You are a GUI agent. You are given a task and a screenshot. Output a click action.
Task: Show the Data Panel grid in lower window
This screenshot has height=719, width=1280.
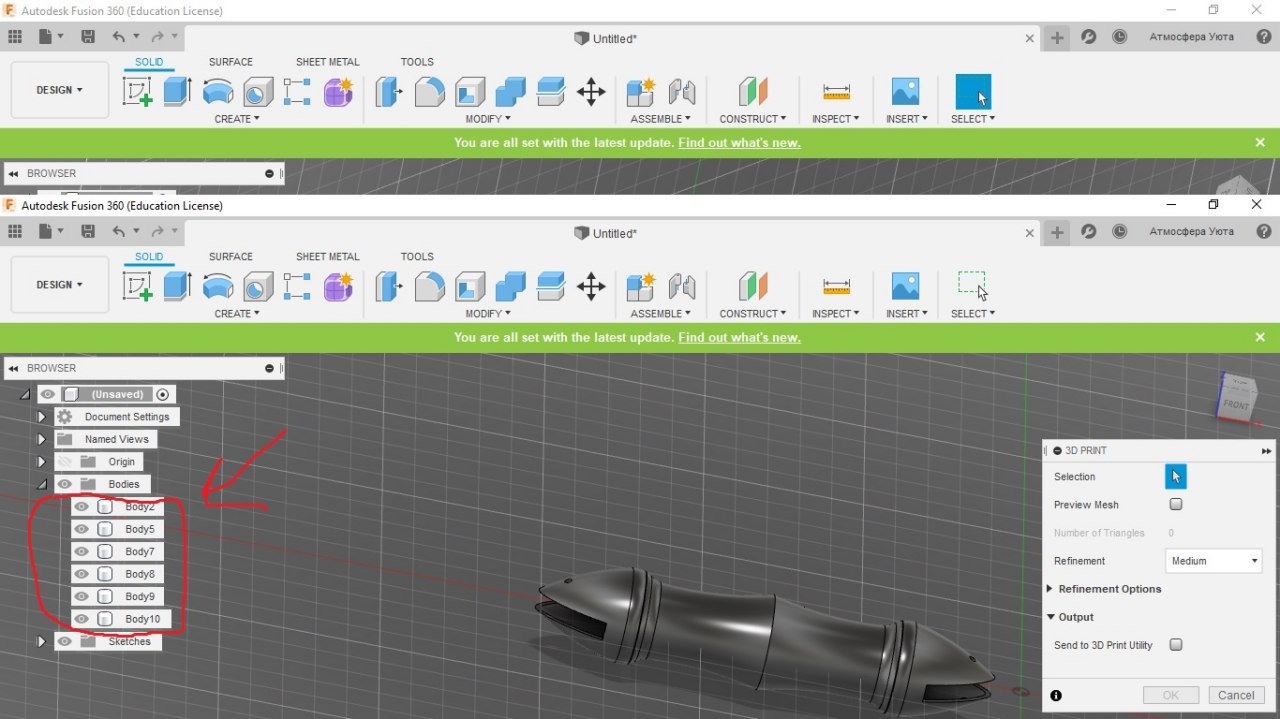[x=15, y=232]
